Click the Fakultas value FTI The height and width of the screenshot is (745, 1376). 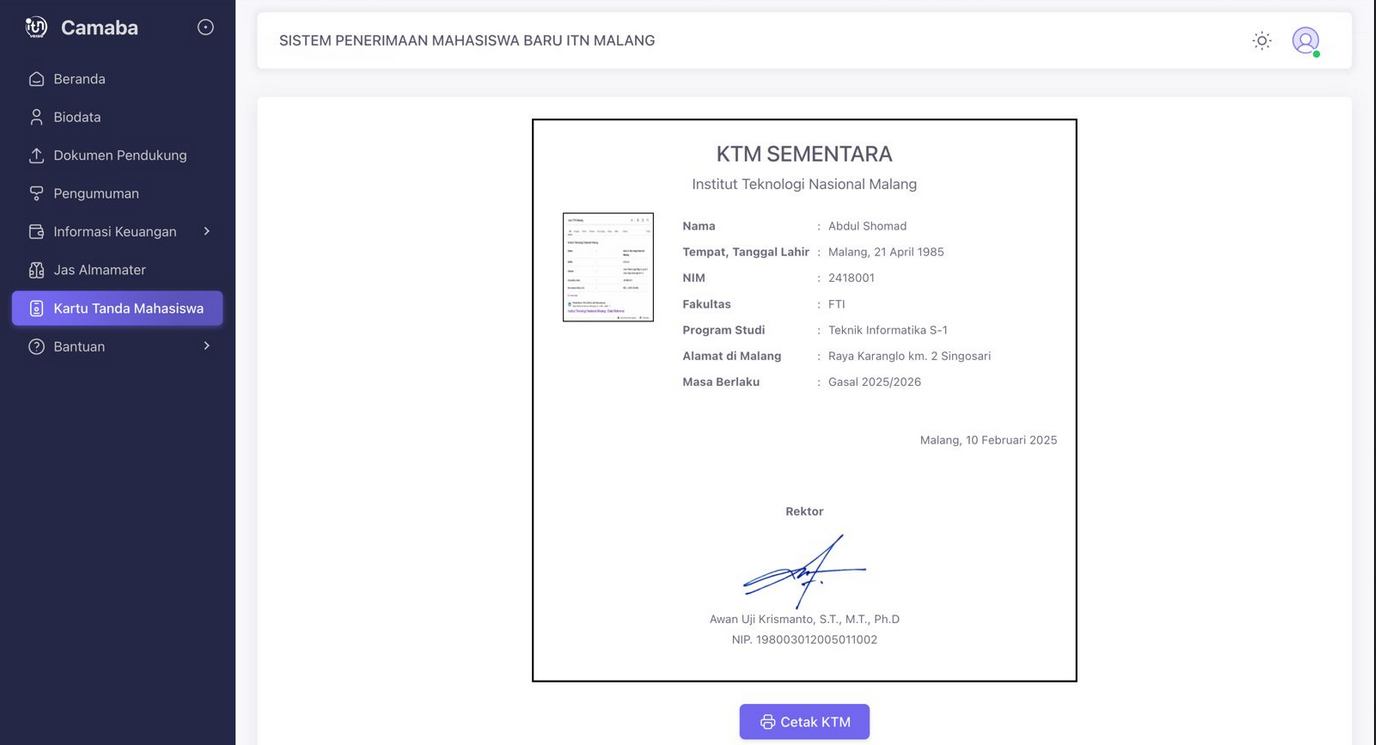pyautogui.click(x=836, y=304)
